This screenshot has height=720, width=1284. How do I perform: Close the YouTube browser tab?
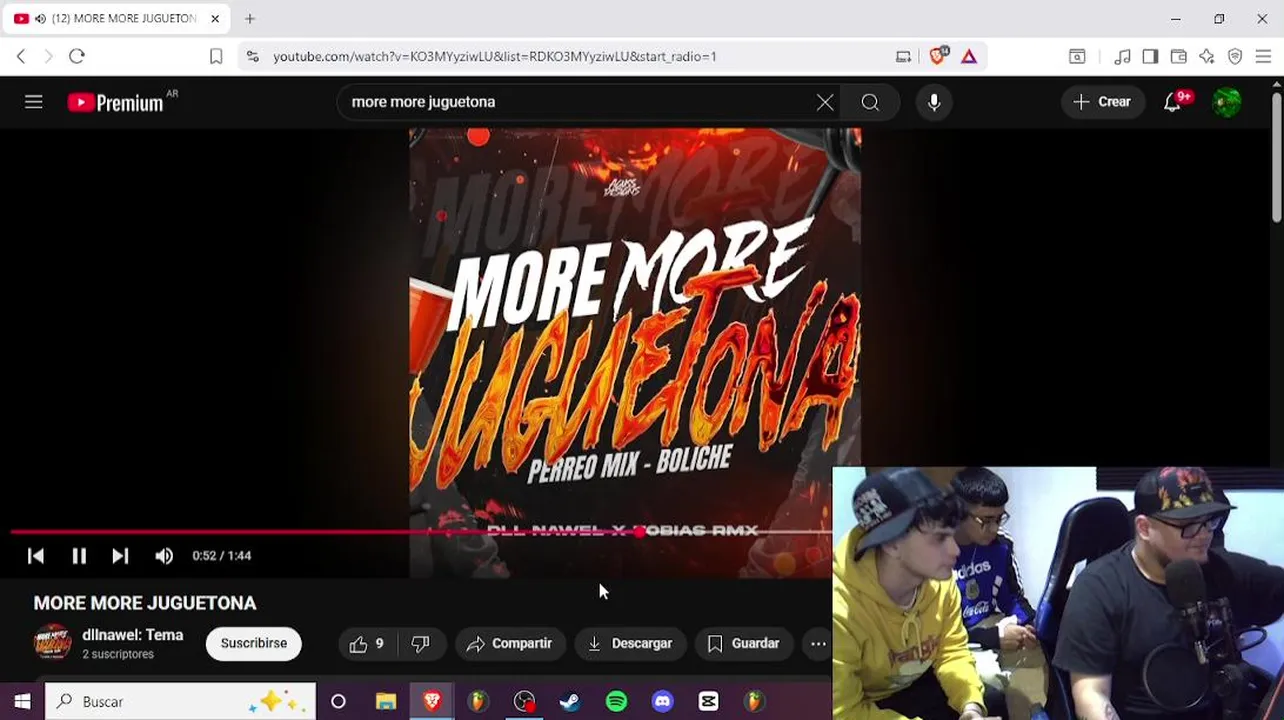[x=214, y=18]
